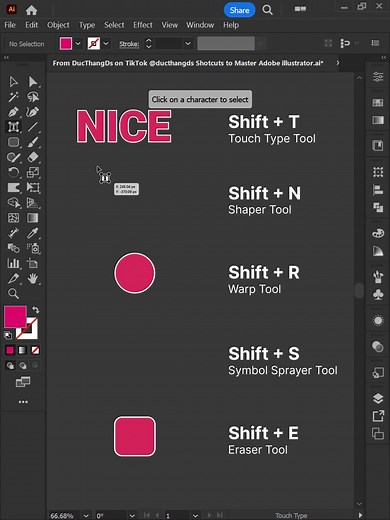Click the Share button
The image size is (390, 520).
(239, 10)
